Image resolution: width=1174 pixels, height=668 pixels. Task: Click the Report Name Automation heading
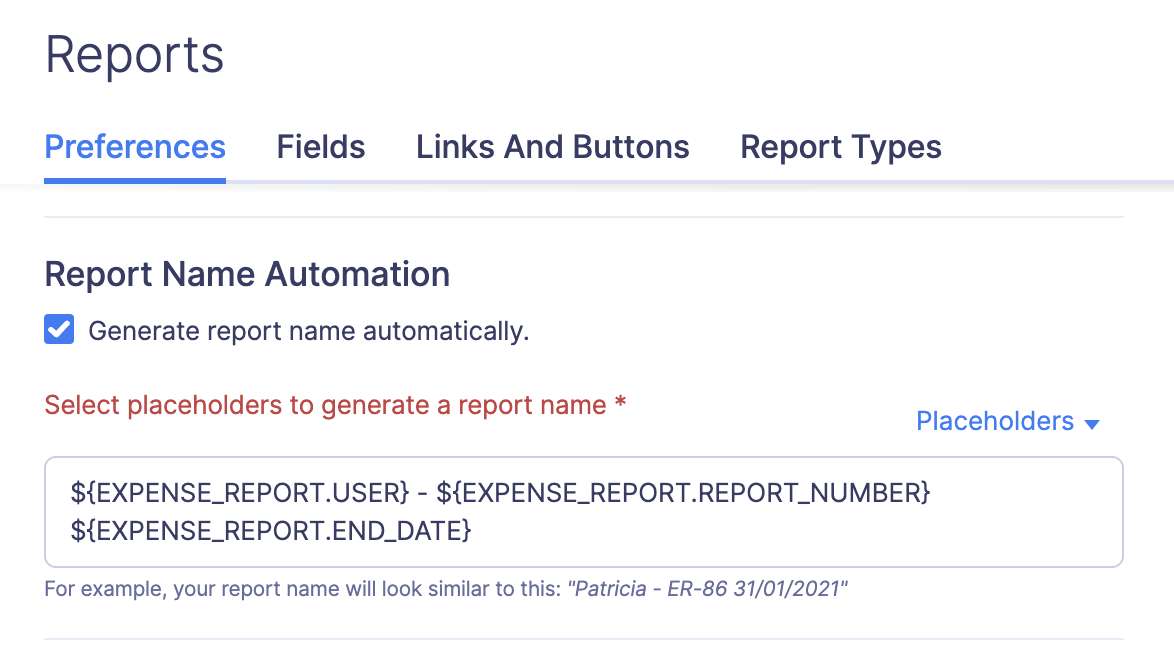tap(247, 274)
